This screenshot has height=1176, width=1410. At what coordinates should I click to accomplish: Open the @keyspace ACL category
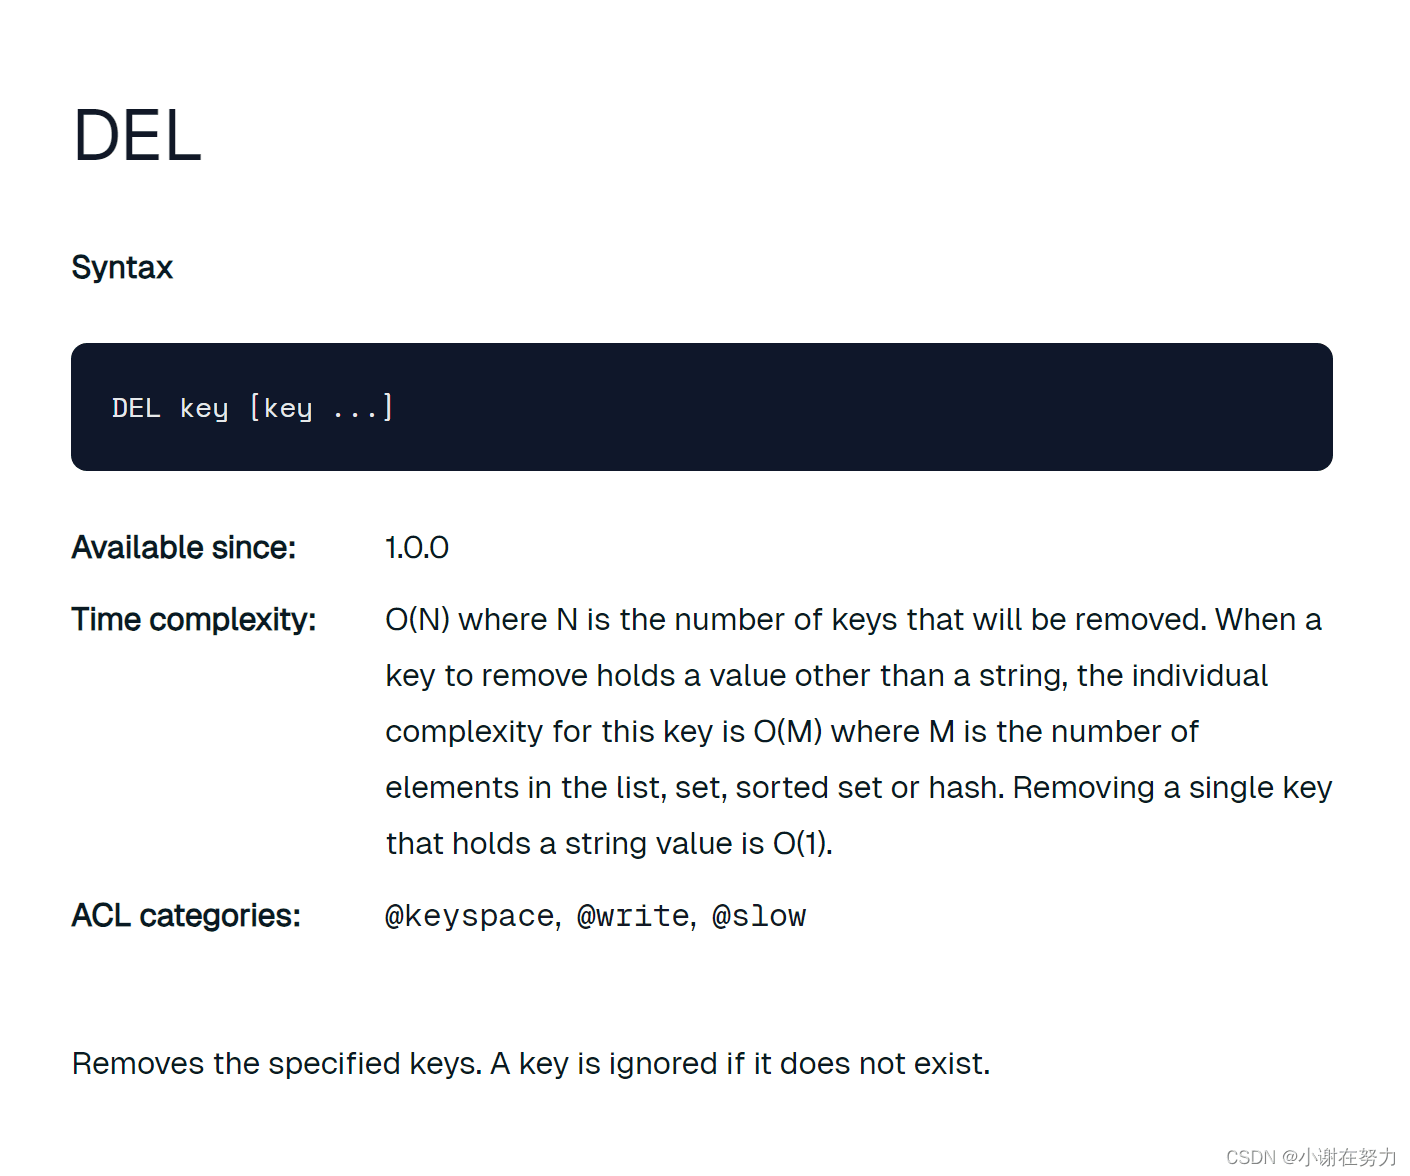470,916
